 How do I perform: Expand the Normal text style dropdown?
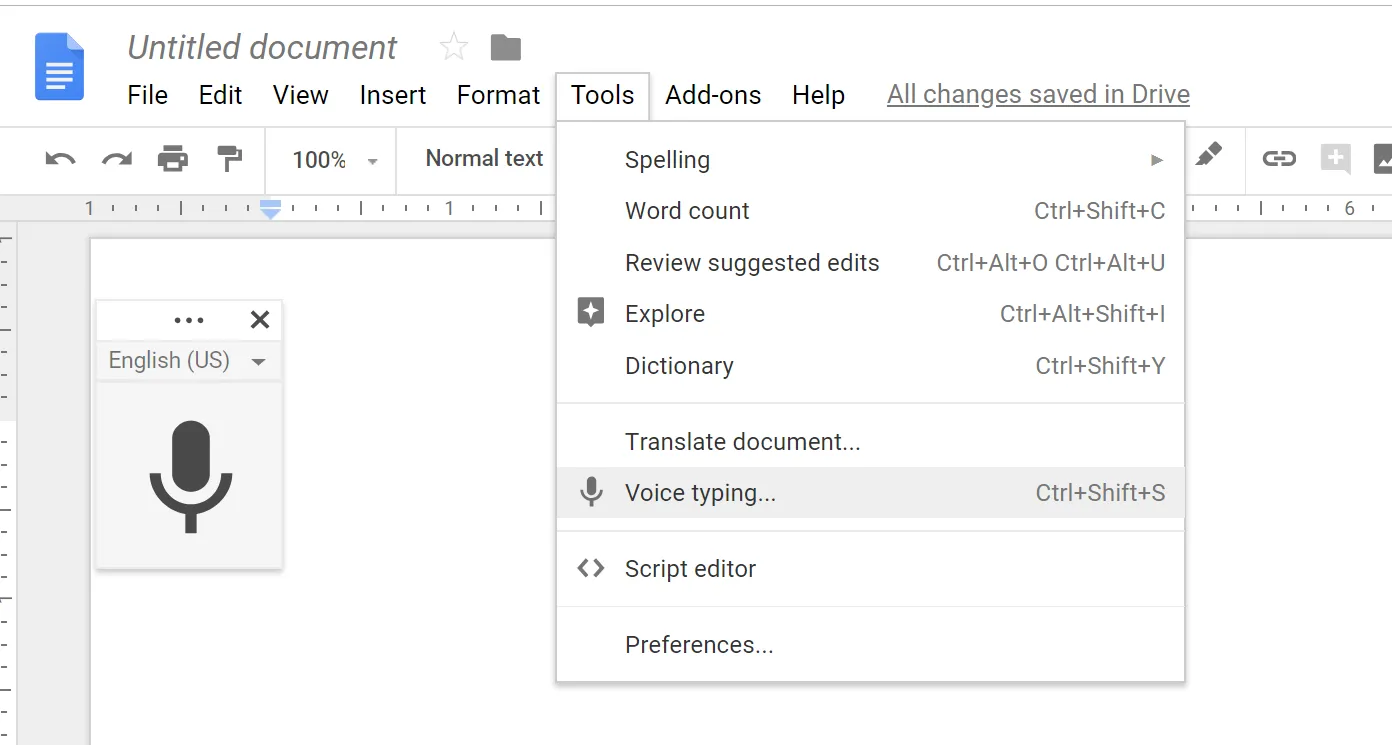click(x=484, y=159)
